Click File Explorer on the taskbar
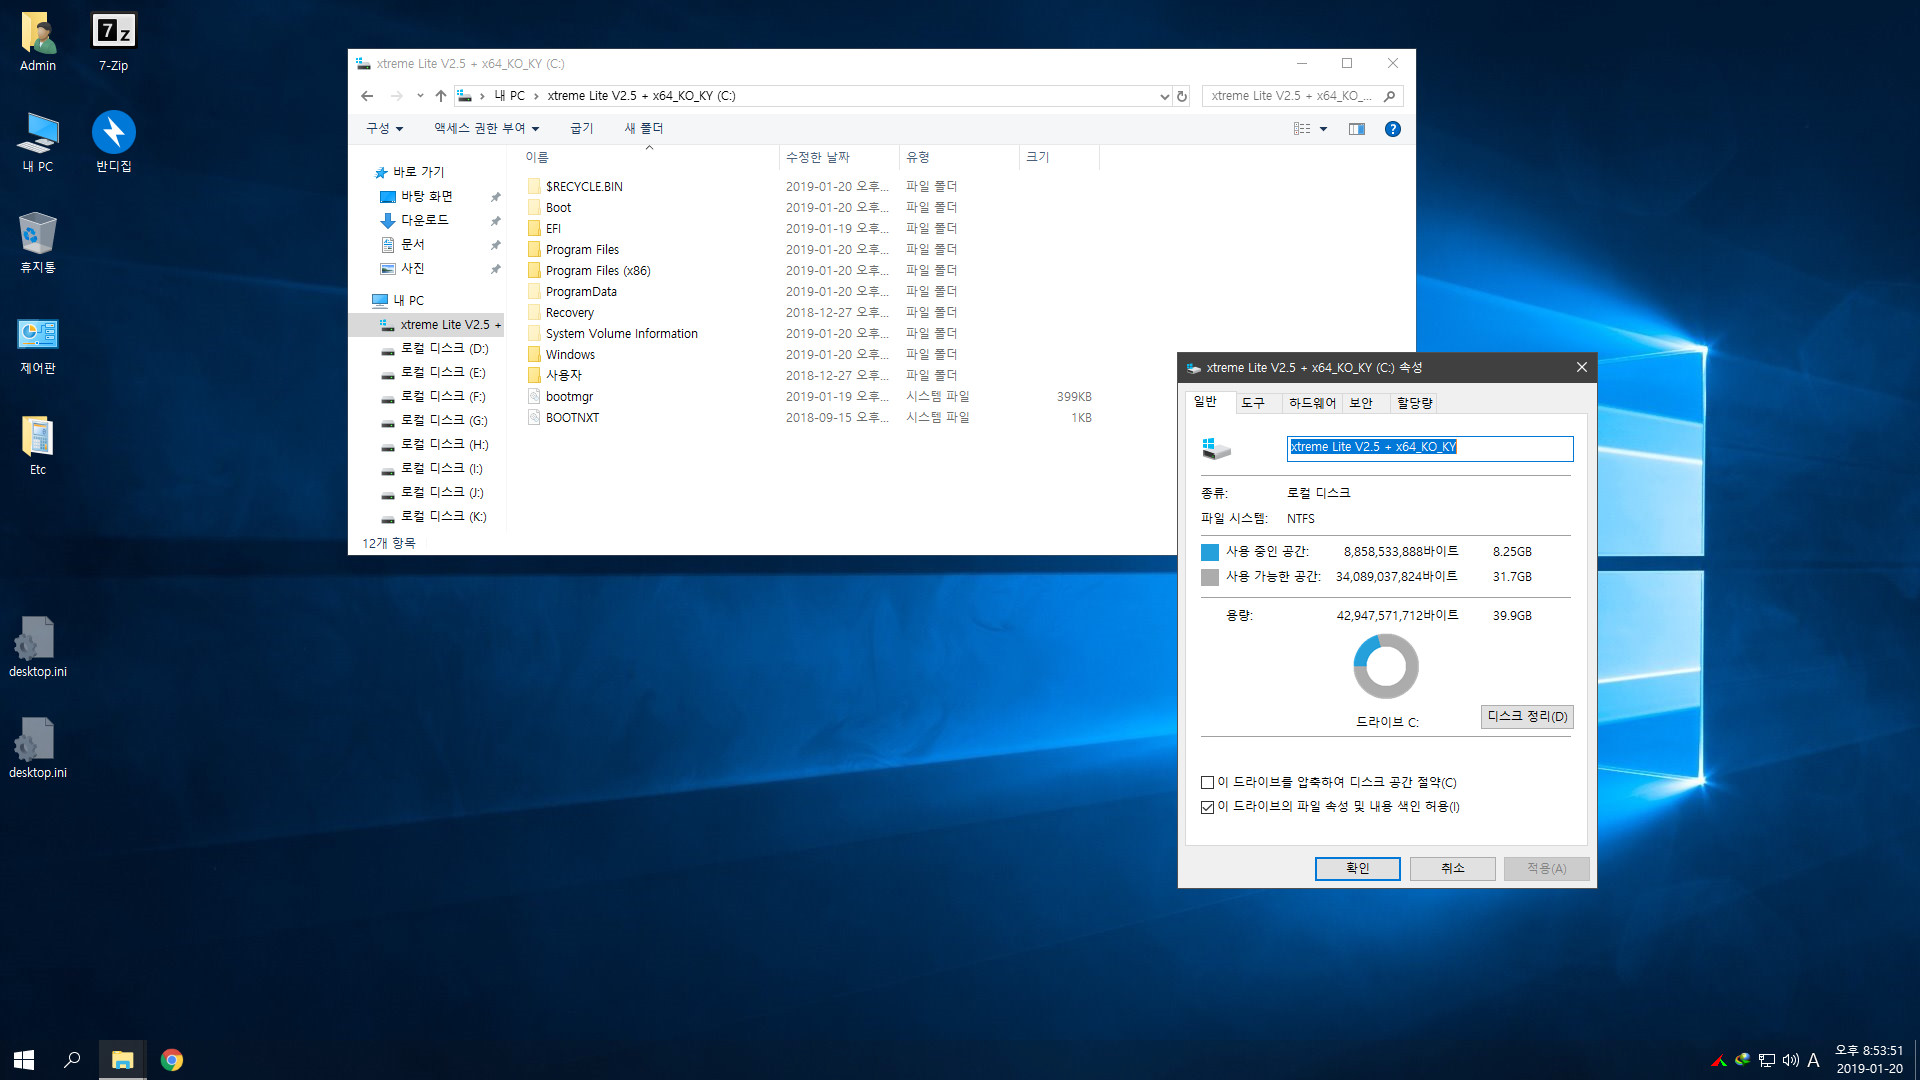 (122, 1060)
